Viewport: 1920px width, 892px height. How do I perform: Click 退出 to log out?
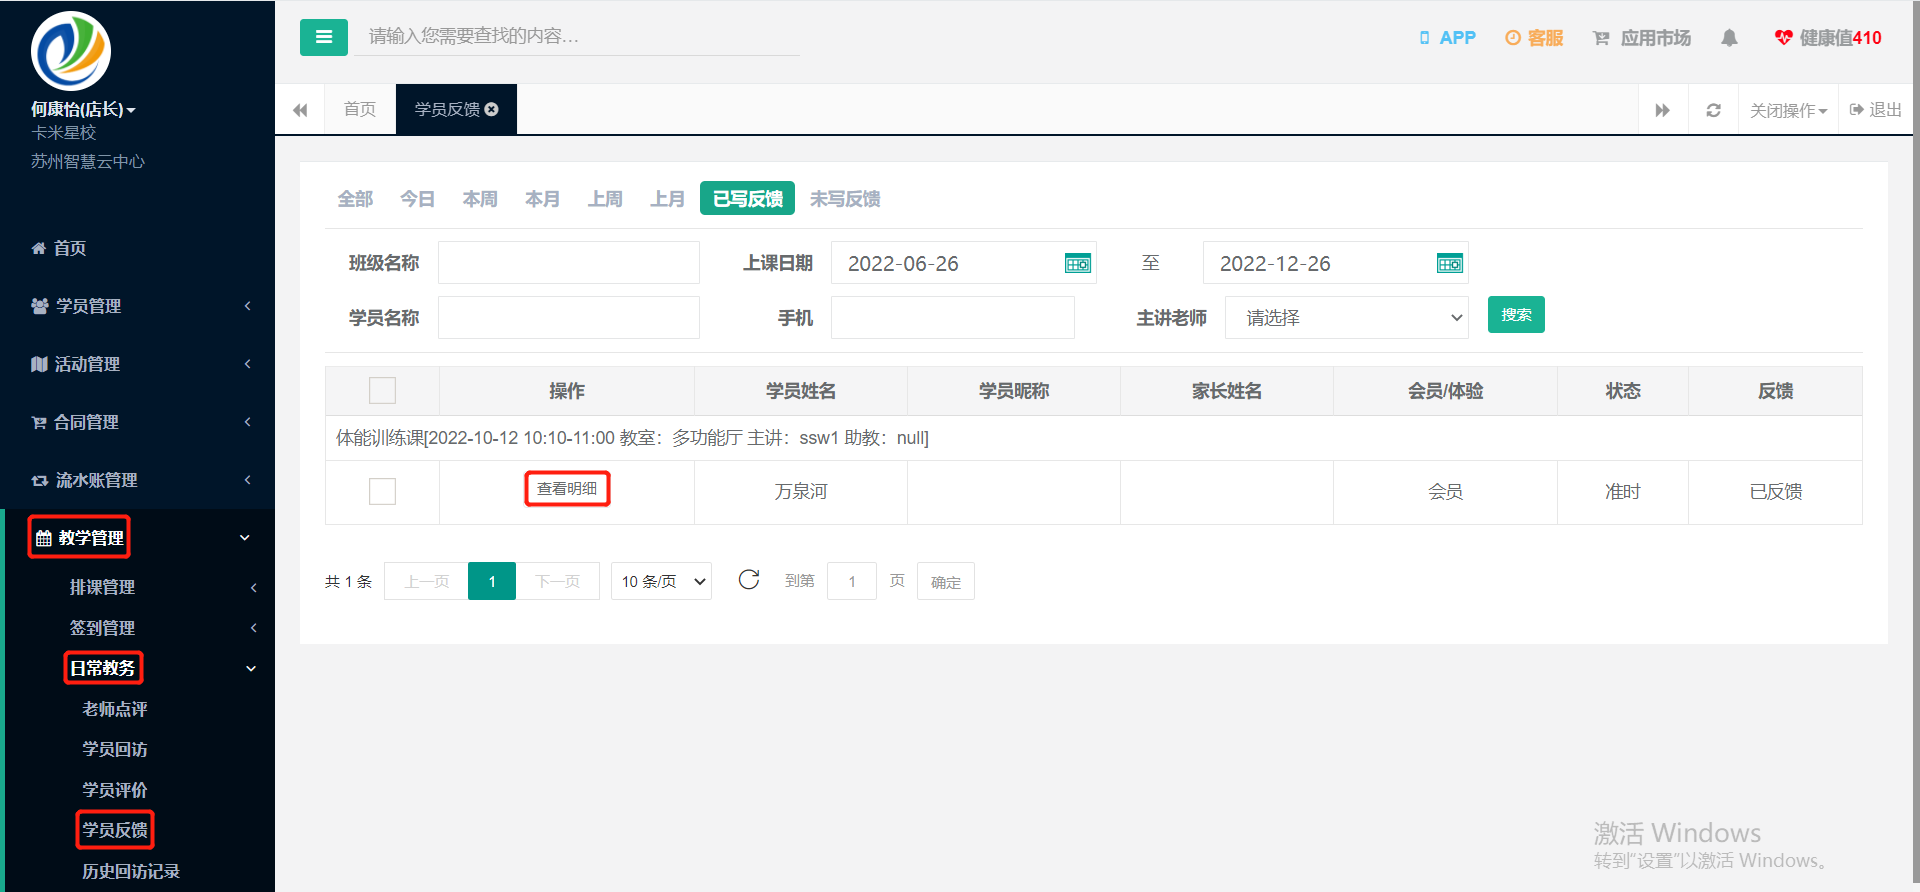pos(1876,110)
